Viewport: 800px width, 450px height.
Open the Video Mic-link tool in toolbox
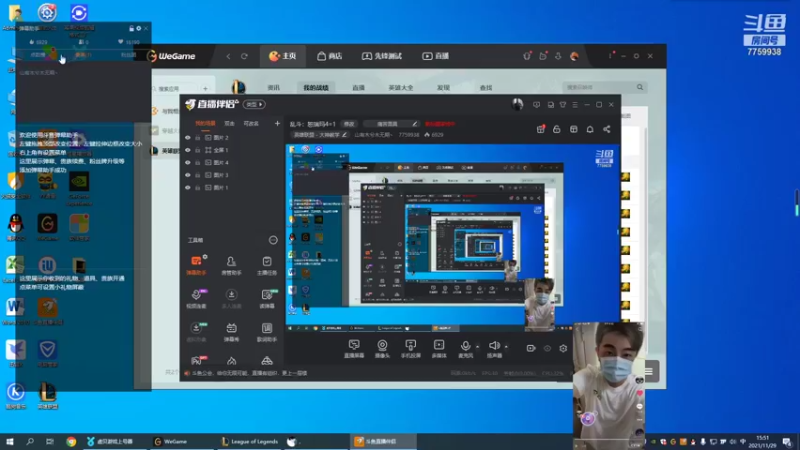click(x=196, y=298)
